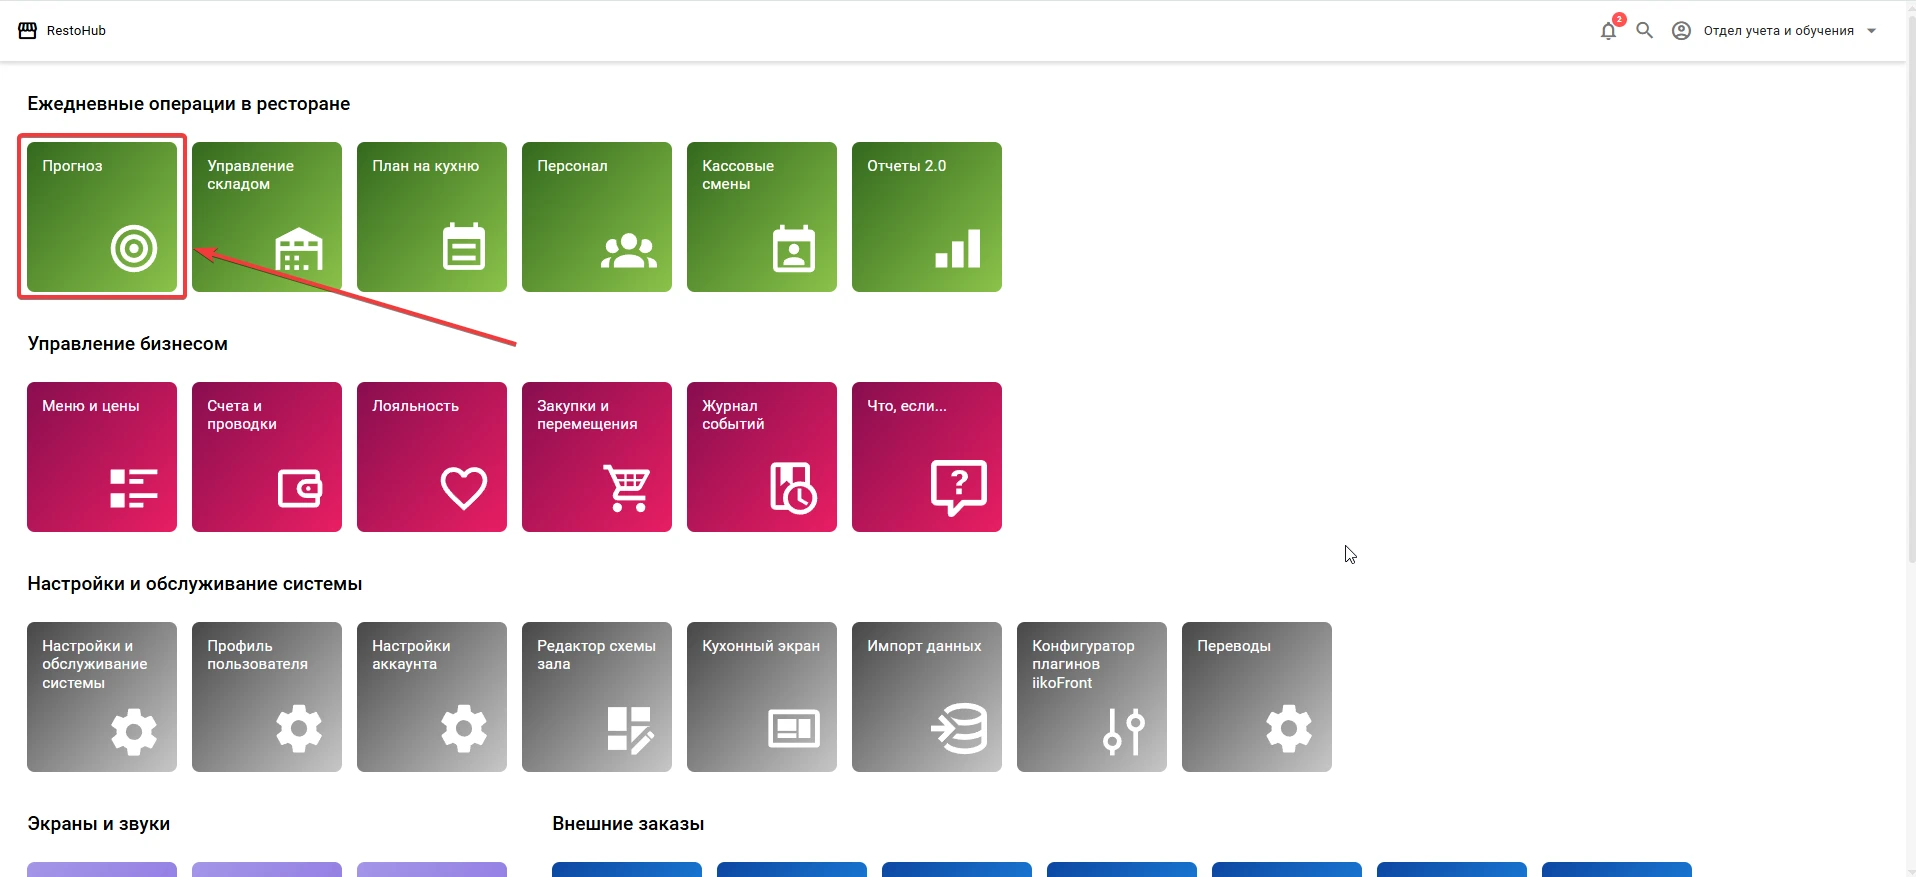This screenshot has height=877, width=1916.
Task: Open Закупки и перемещения cart tile
Action: [x=597, y=457]
